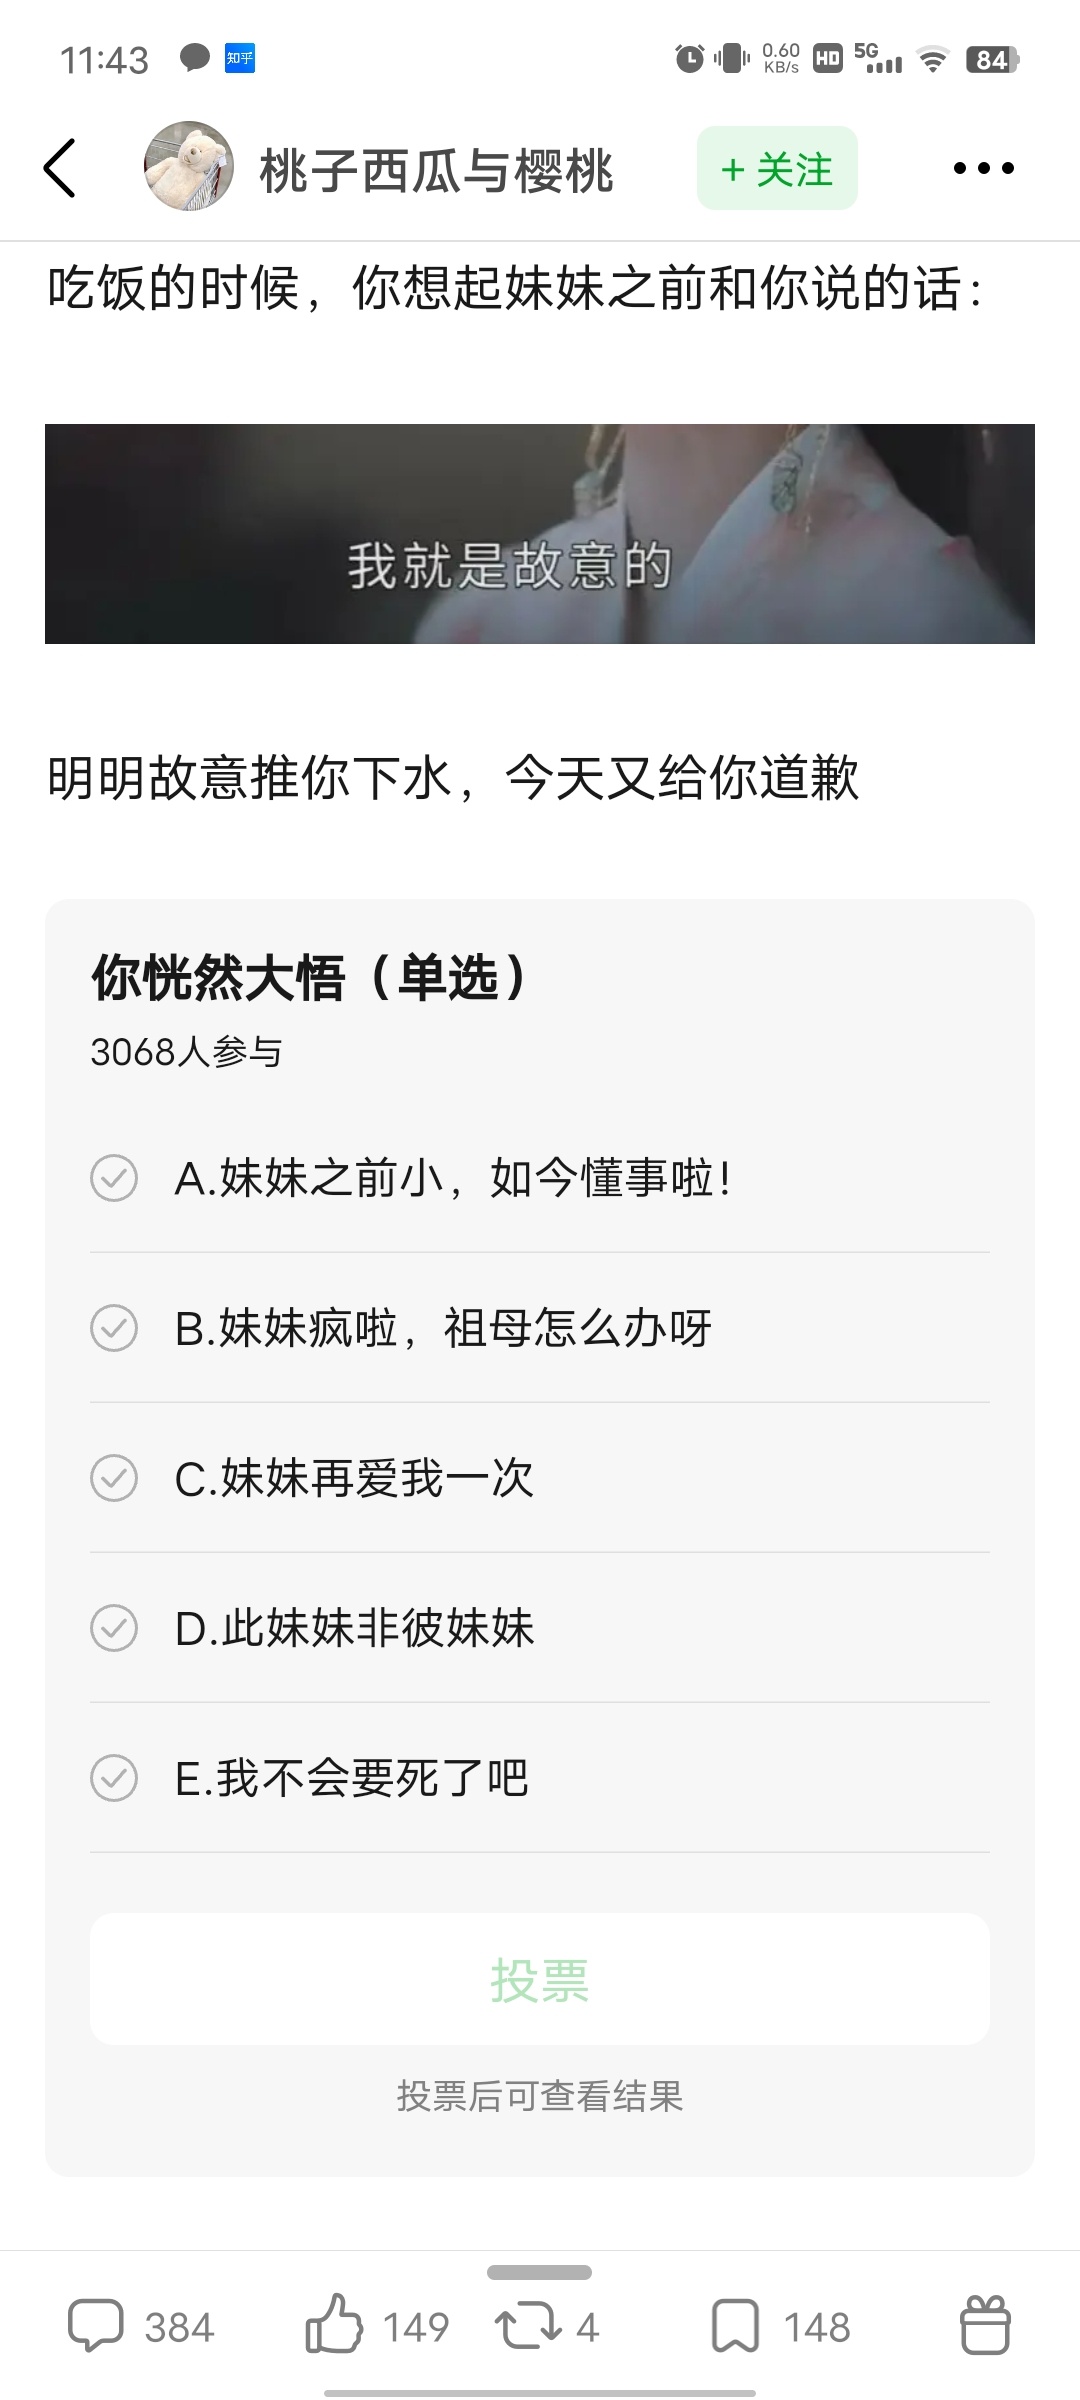Viewport: 1080px width, 2400px height.
Task: View the 我就是故意的 image
Action: [540, 534]
